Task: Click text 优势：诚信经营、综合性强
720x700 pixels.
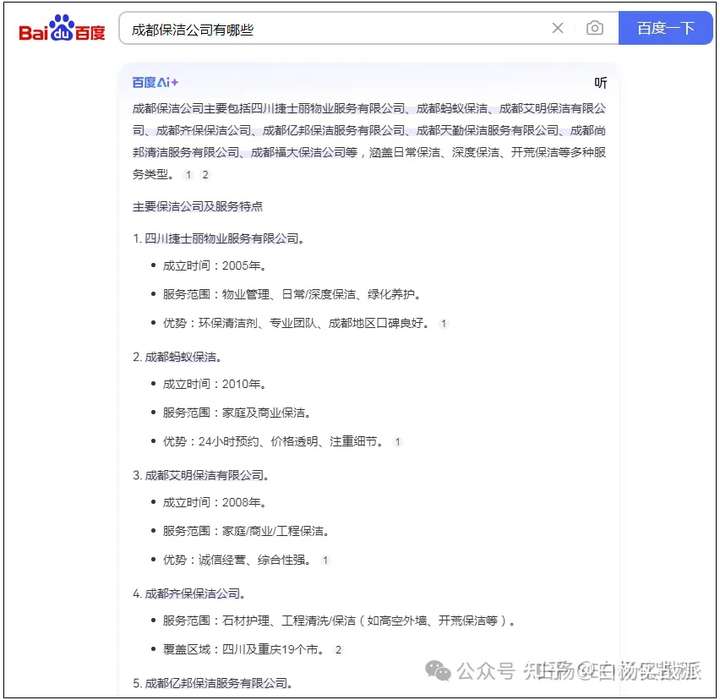Action: click(x=236, y=560)
